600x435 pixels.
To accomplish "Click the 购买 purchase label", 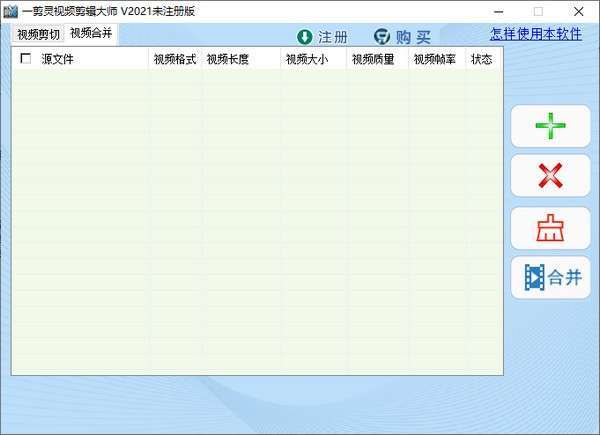I will [413, 37].
